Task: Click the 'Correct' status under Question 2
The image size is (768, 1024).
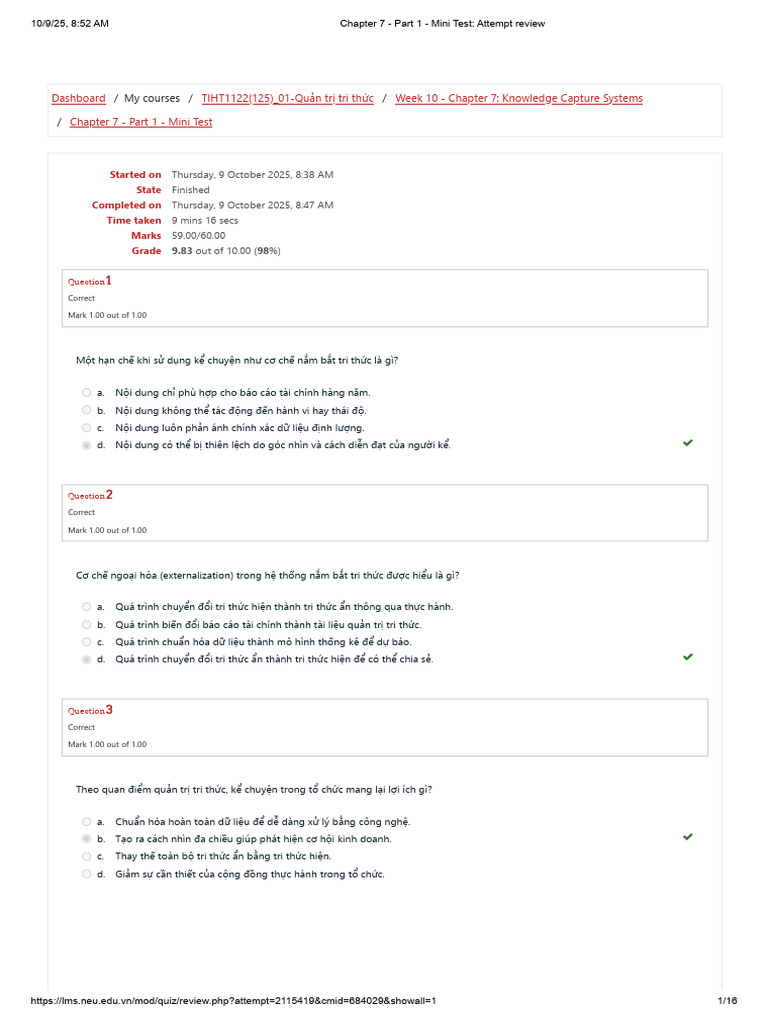Action: click(81, 512)
